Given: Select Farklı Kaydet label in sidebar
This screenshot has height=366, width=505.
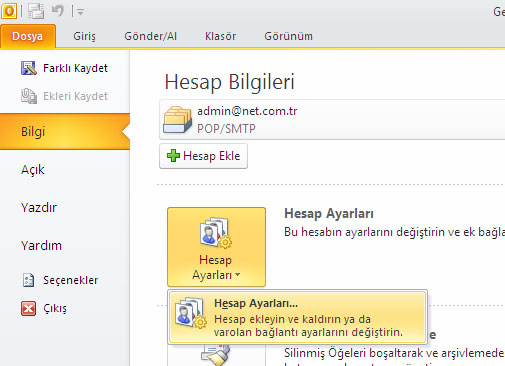Looking at the screenshot, I should click(x=75, y=68).
